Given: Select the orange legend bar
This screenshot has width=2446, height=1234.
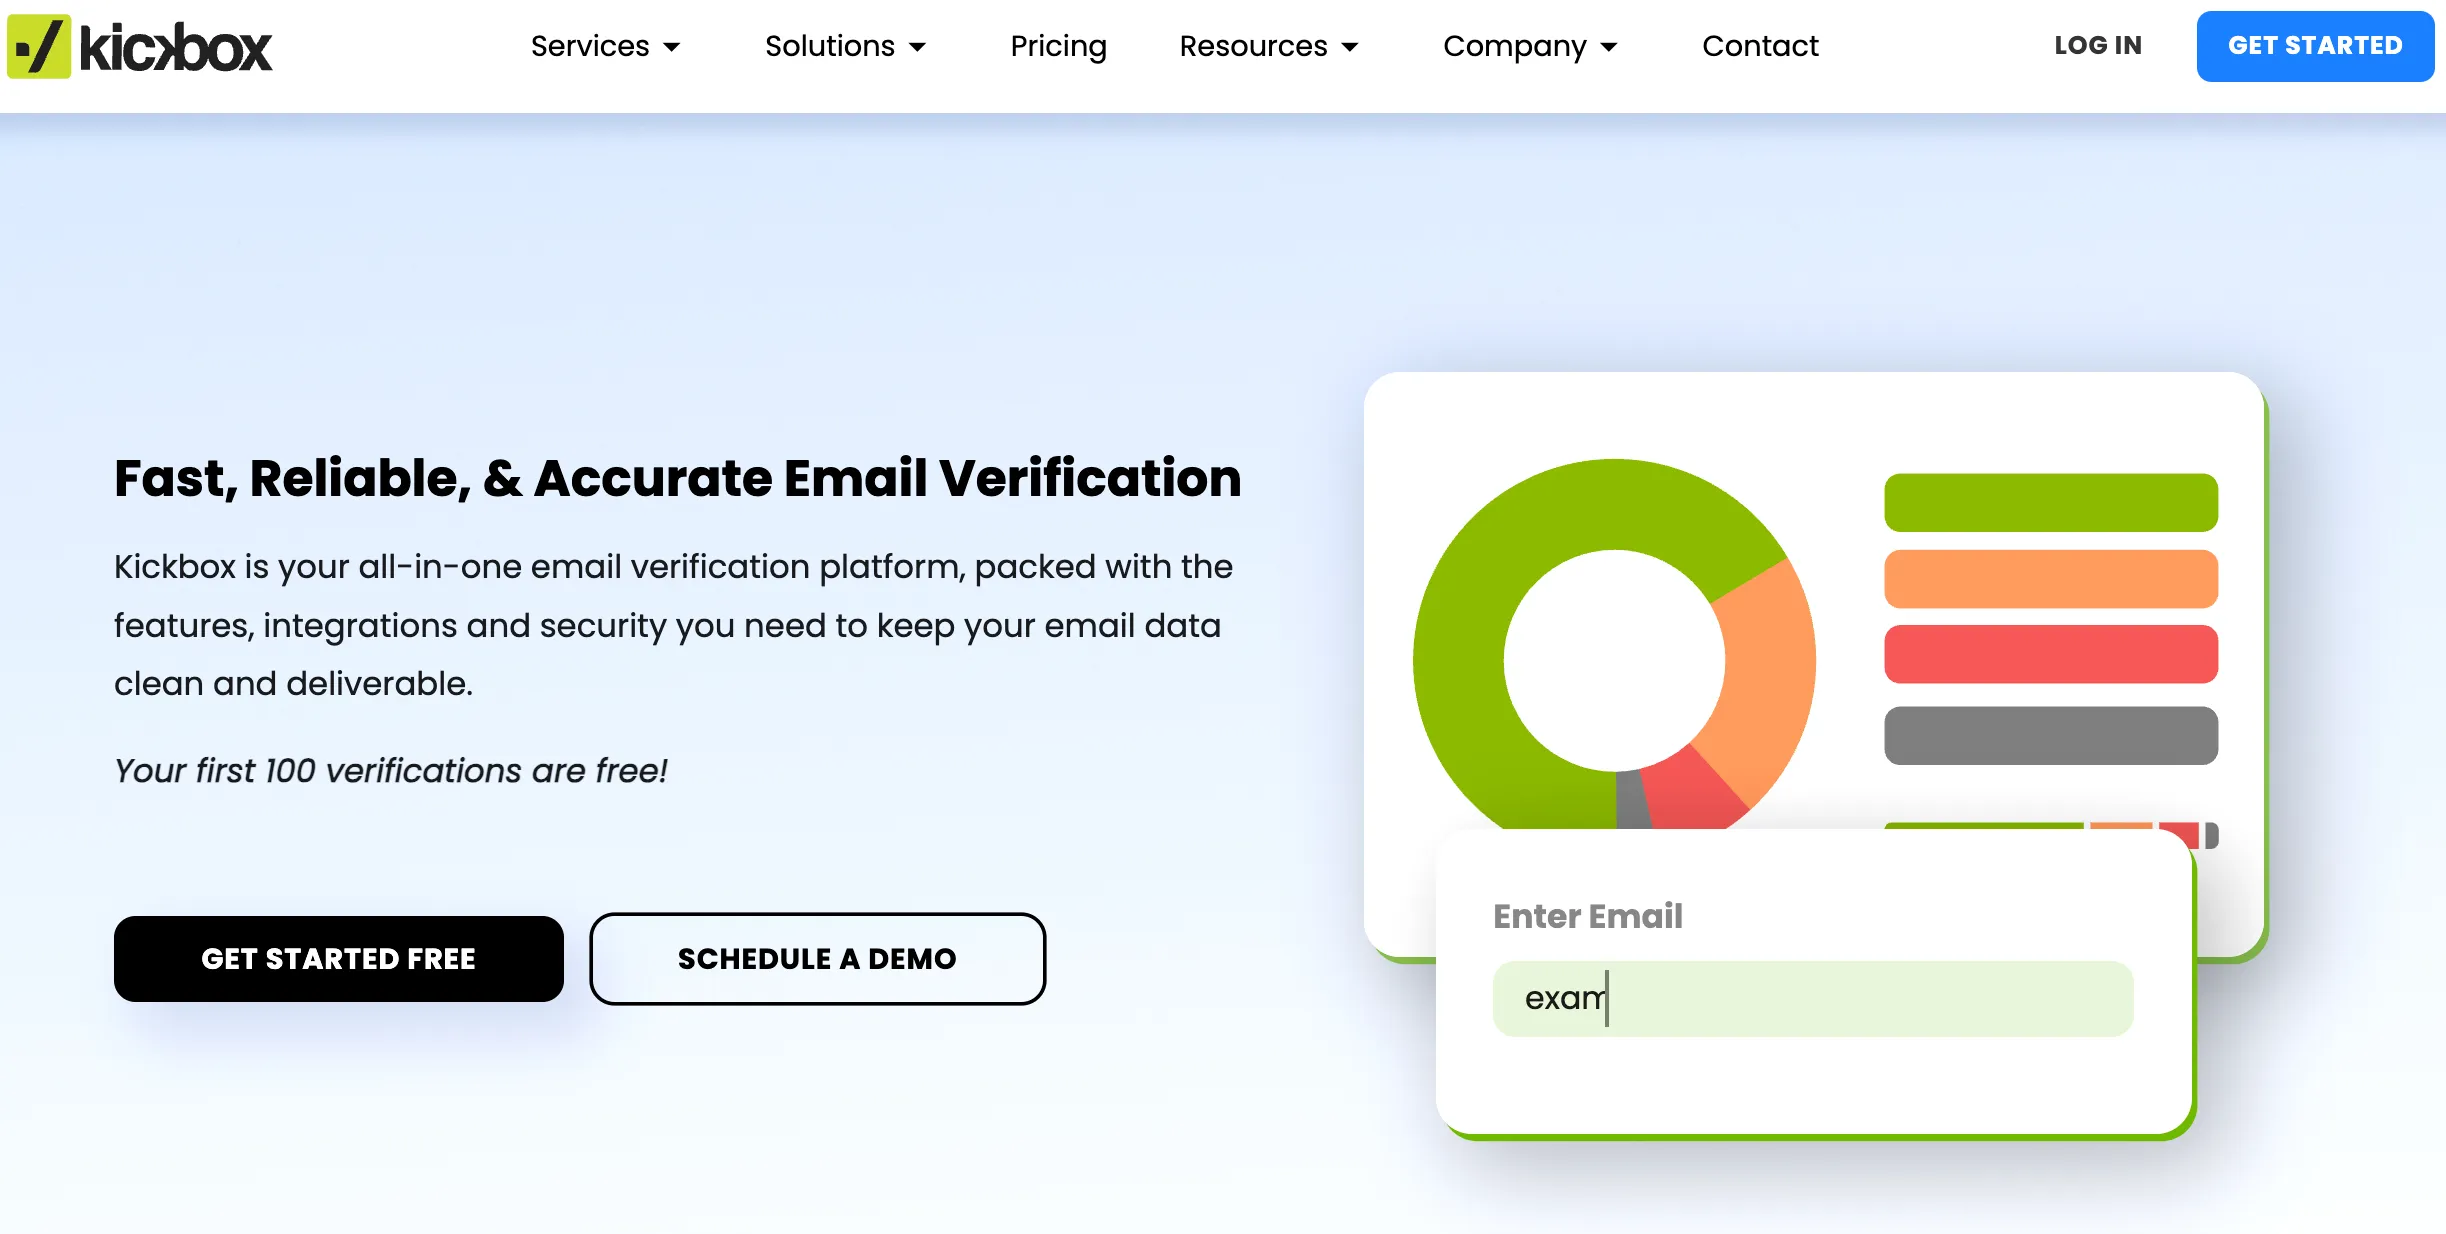Looking at the screenshot, I should click(x=2050, y=578).
